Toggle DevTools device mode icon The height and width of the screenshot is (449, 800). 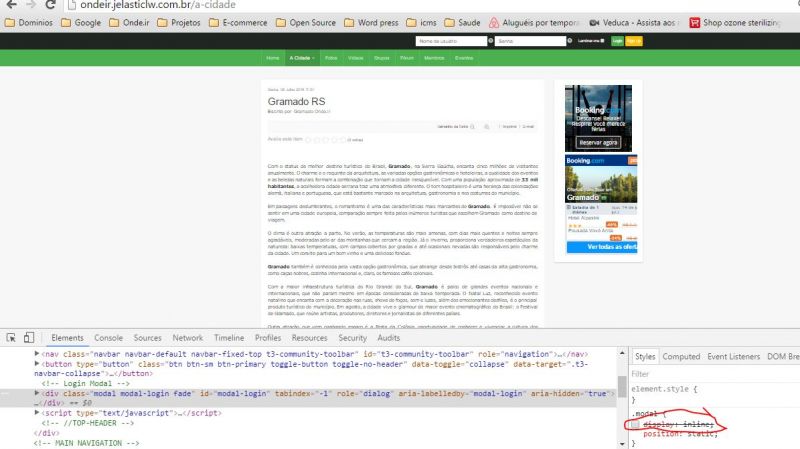(x=29, y=338)
